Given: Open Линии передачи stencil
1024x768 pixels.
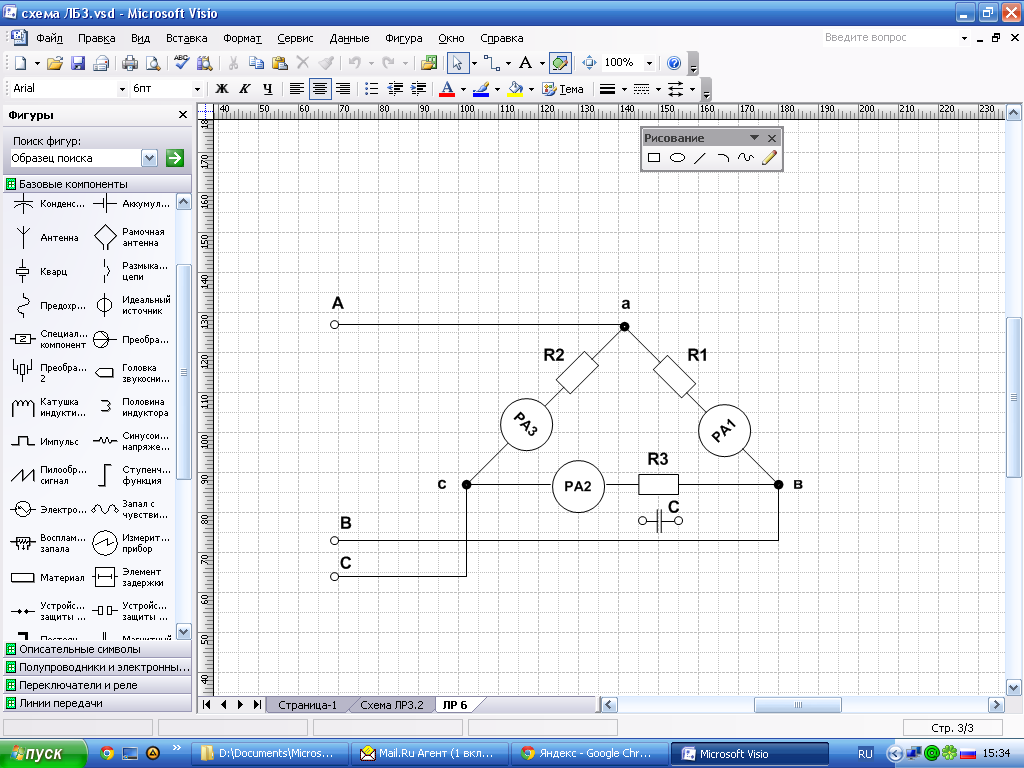Looking at the screenshot, I should coord(98,703).
